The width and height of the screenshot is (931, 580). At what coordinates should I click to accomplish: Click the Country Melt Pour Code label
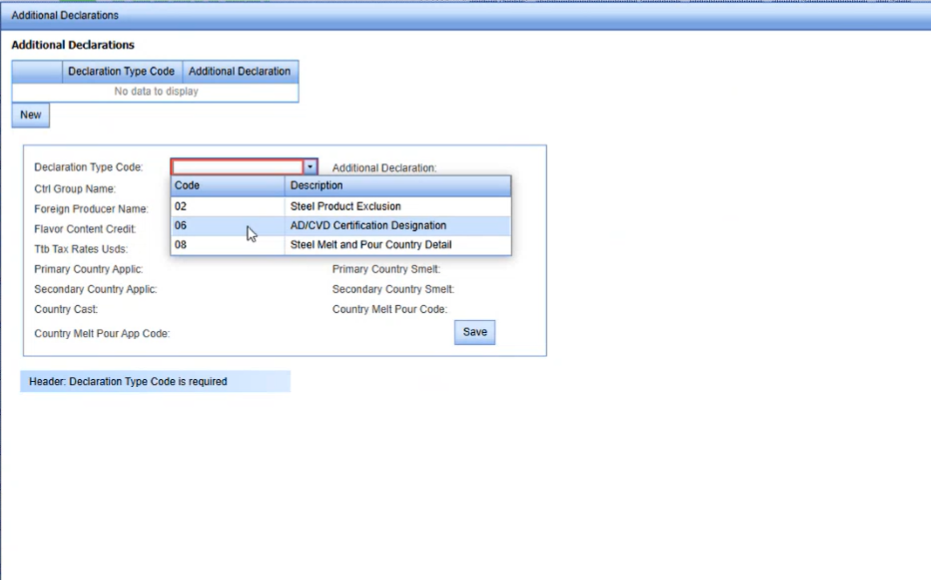coord(389,310)
